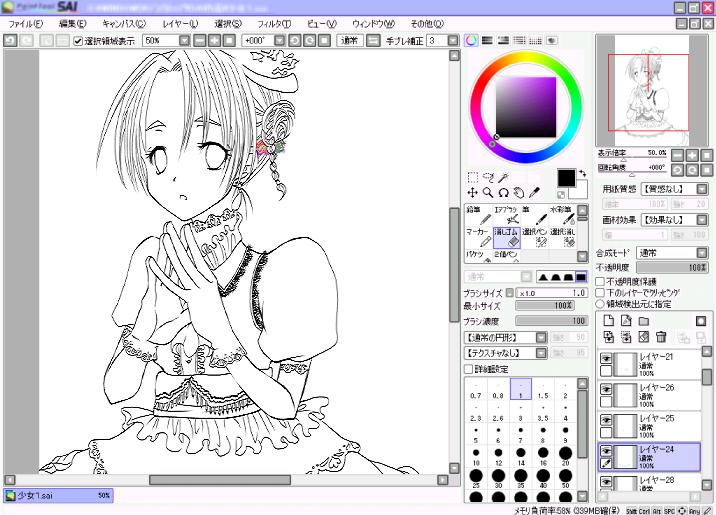Open the 合成モード blending mode dropdown

point(702,252)
